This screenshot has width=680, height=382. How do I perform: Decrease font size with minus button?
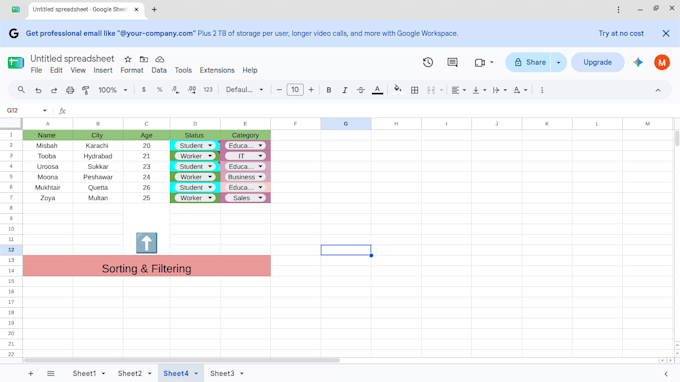tap(279, 90)
